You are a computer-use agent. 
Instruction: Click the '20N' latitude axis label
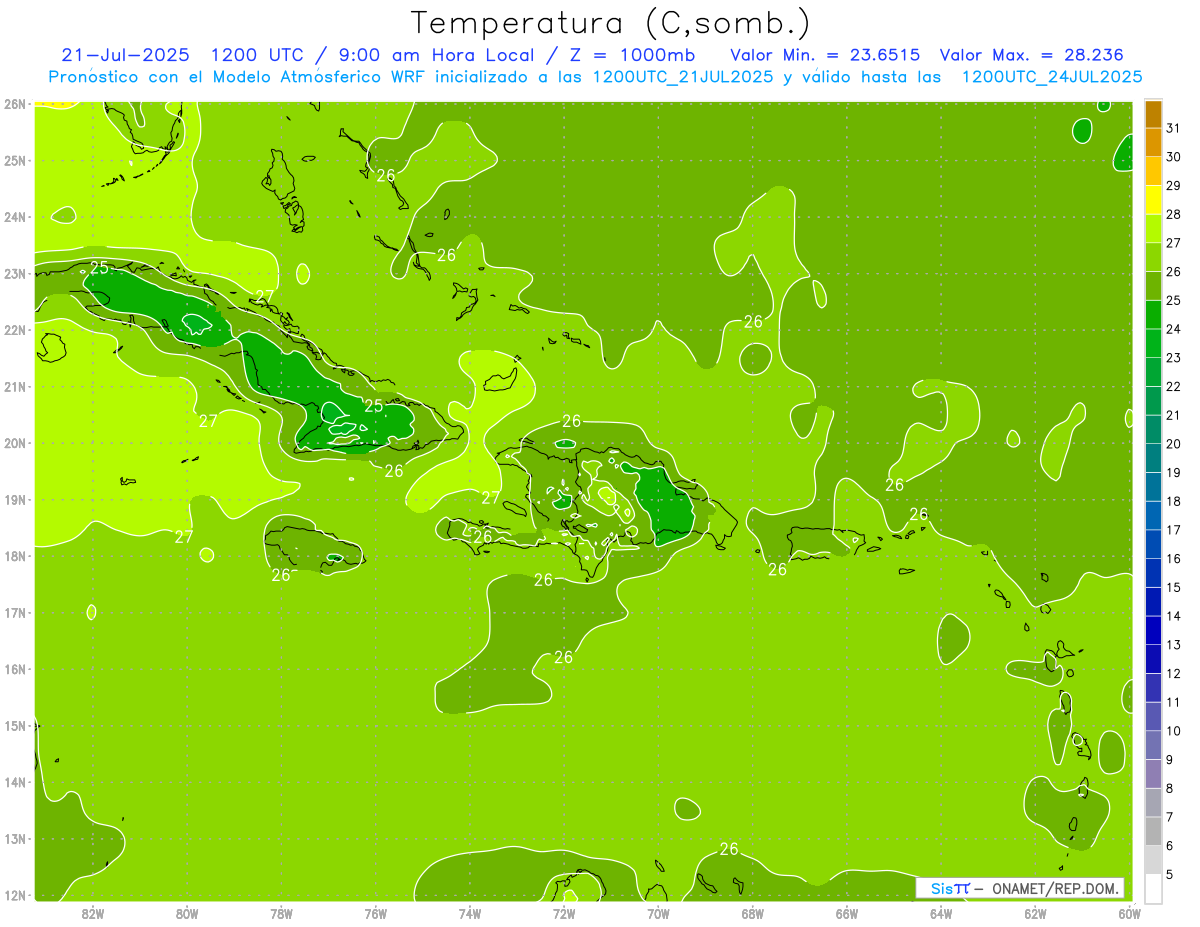click(14, 443)
